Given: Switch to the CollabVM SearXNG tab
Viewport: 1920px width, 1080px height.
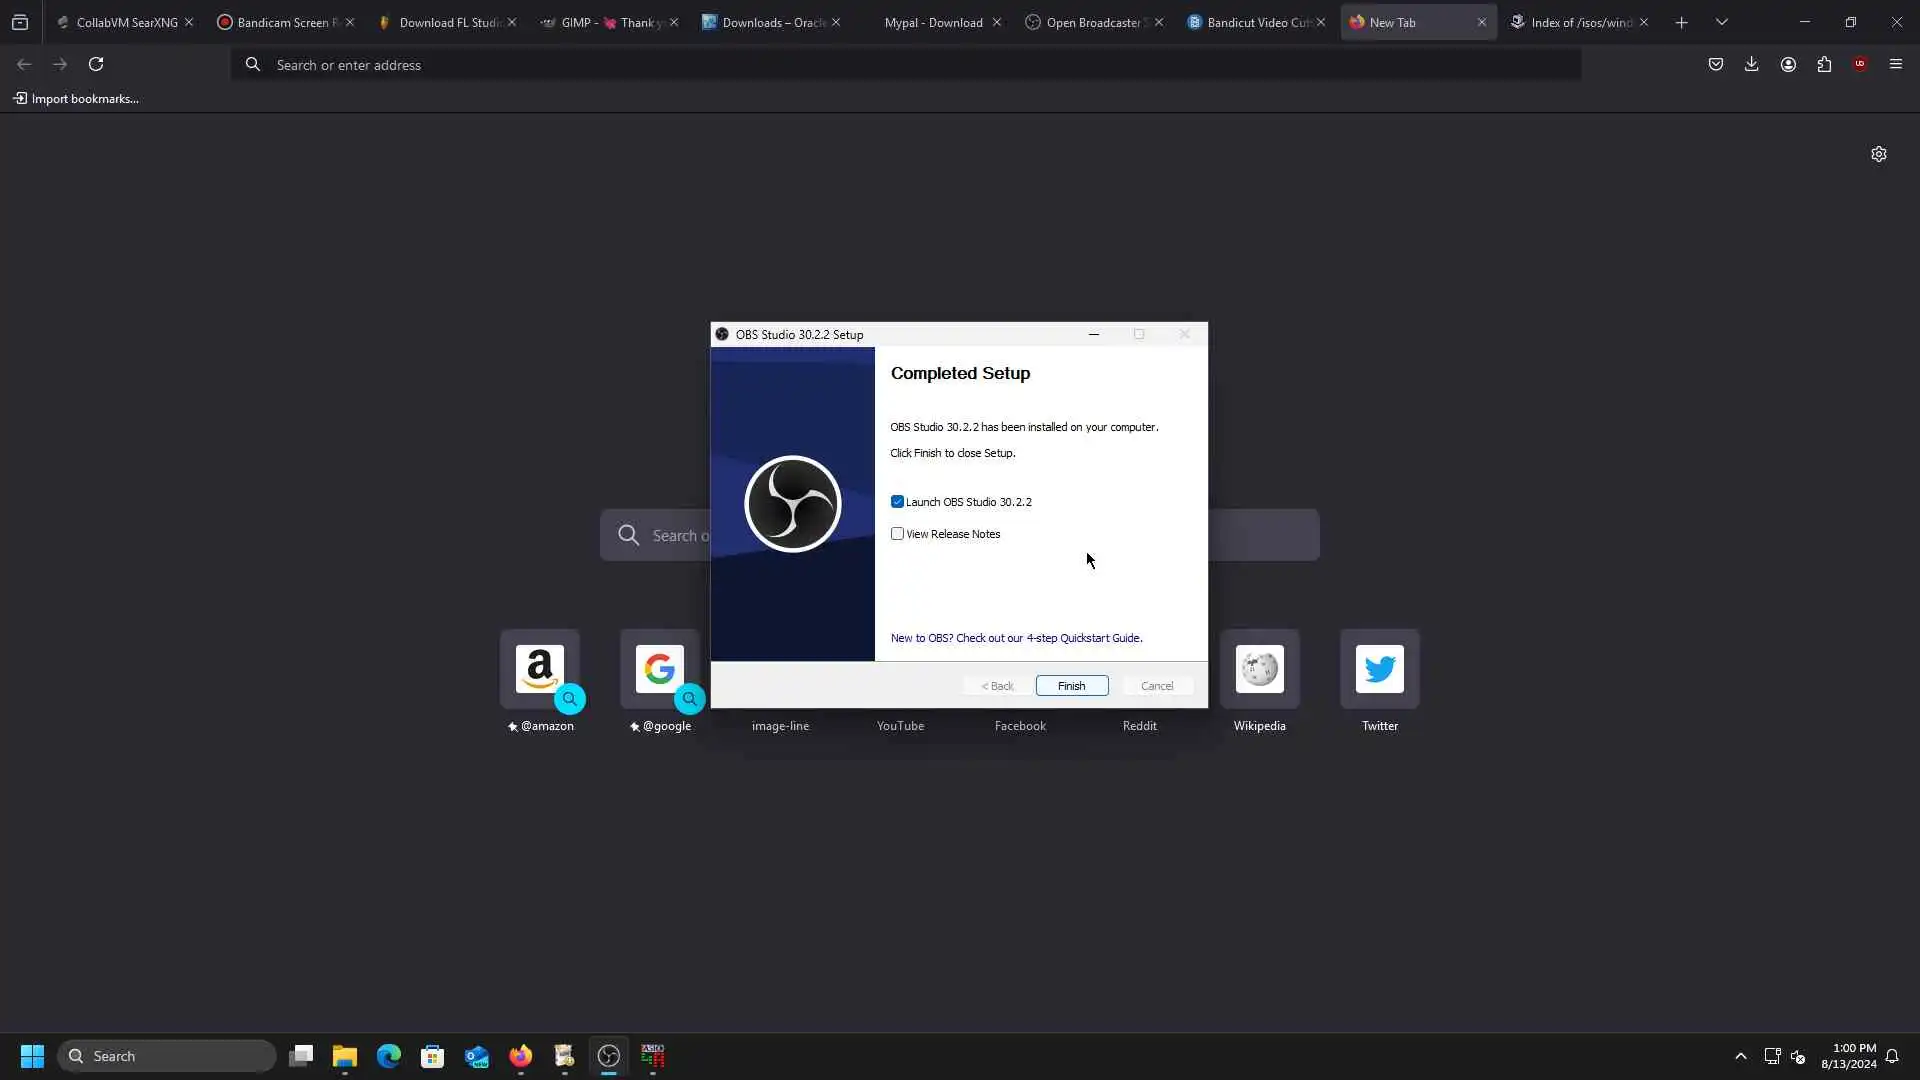Looking at the screenshot, I should pos(125,22).
